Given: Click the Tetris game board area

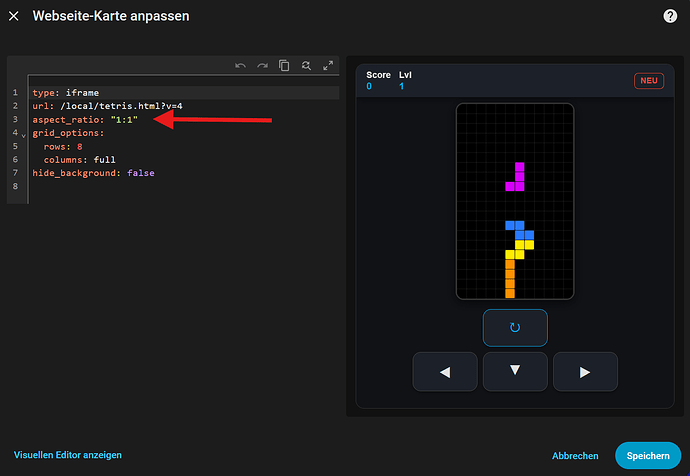Looking at the screenshot, I should click(x=515, y=200).
